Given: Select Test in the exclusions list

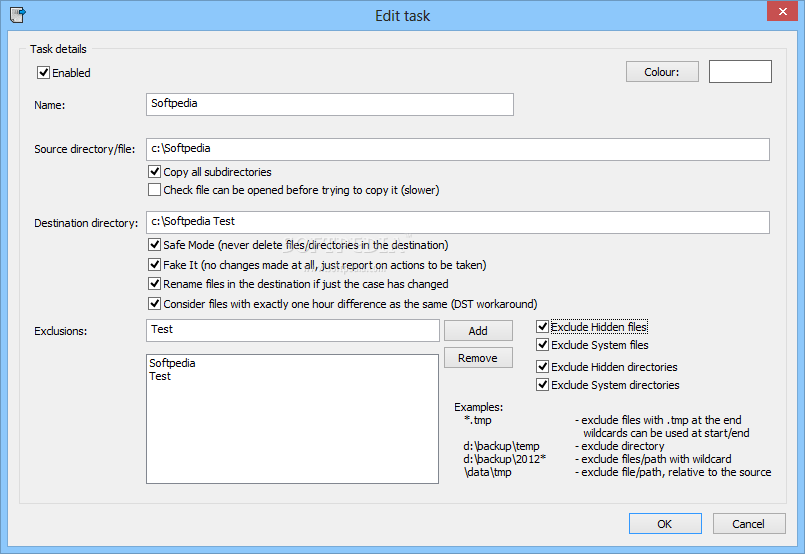Looking at the screenshot, I should [160, 376].
